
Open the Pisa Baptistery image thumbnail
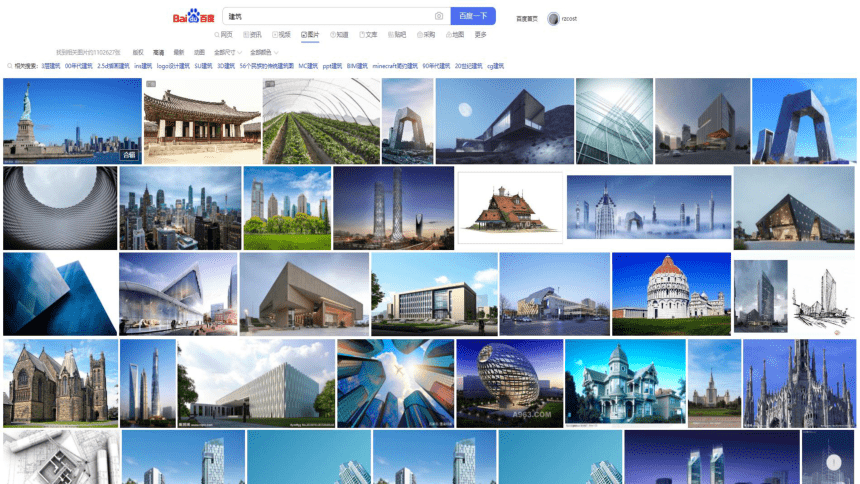coord(671,294)
